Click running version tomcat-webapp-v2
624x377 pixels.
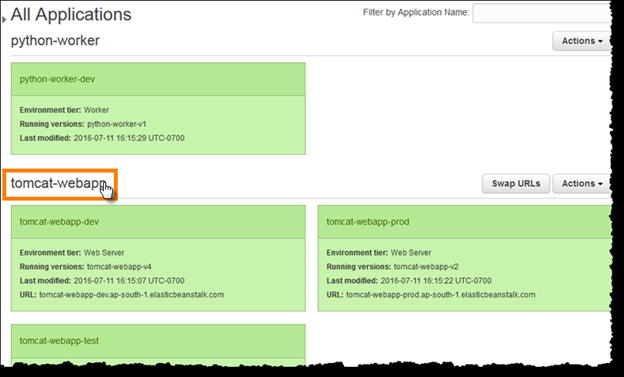pos(426,267)
